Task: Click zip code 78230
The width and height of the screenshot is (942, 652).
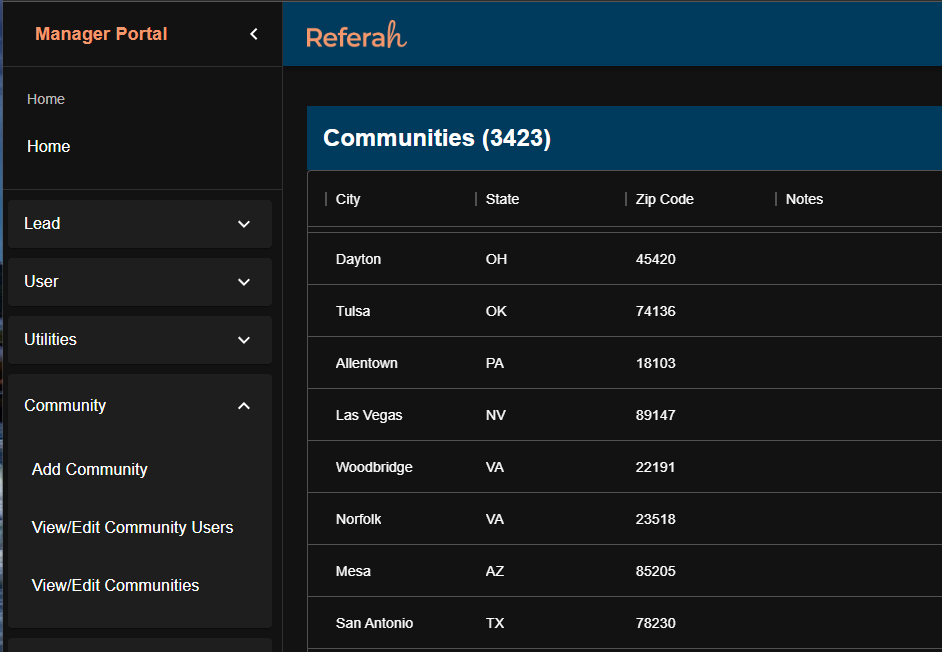Action: [x=655, y=623]
